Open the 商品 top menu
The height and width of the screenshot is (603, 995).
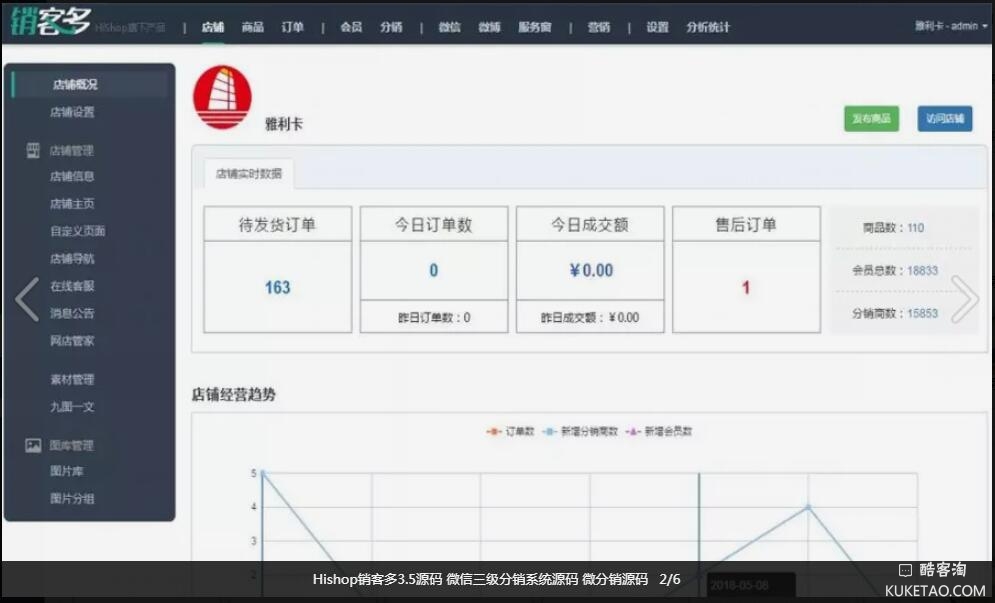pyautogui.click(x=253, y=27)
